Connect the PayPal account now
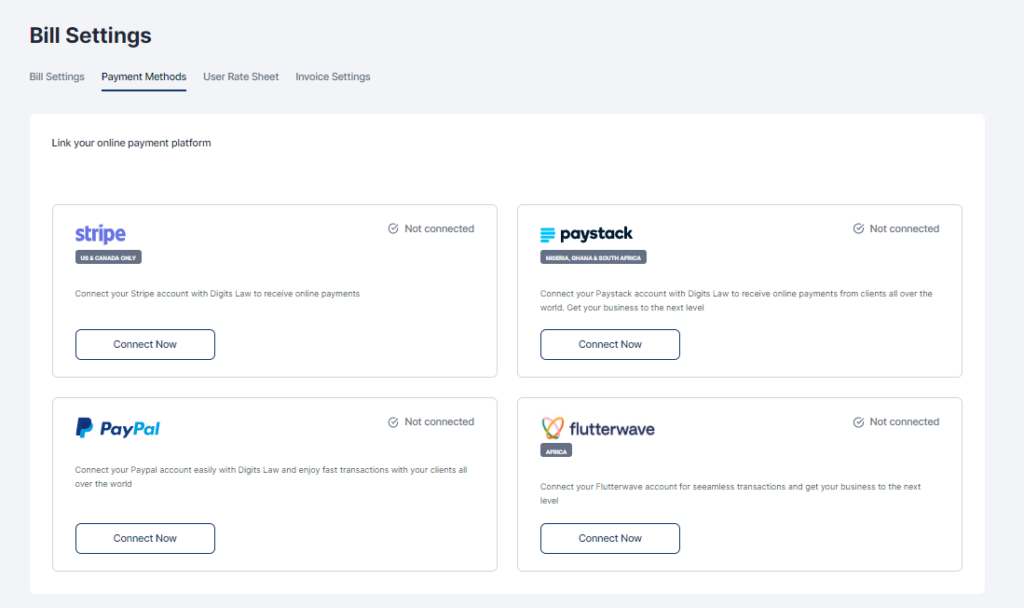Image resolution: width=1024 pixels, height=608 pixels. tap(145, 538)
